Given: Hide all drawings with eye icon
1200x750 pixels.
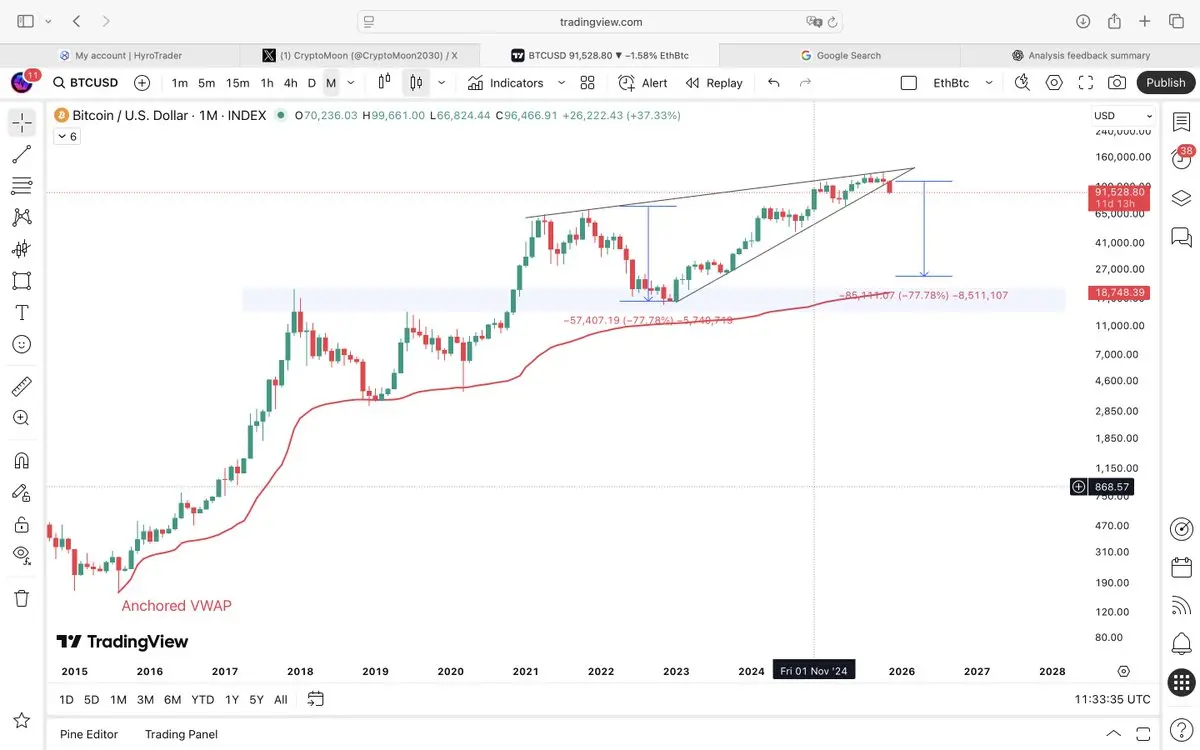Looking at the screenshot, I should tap(21, 554).
